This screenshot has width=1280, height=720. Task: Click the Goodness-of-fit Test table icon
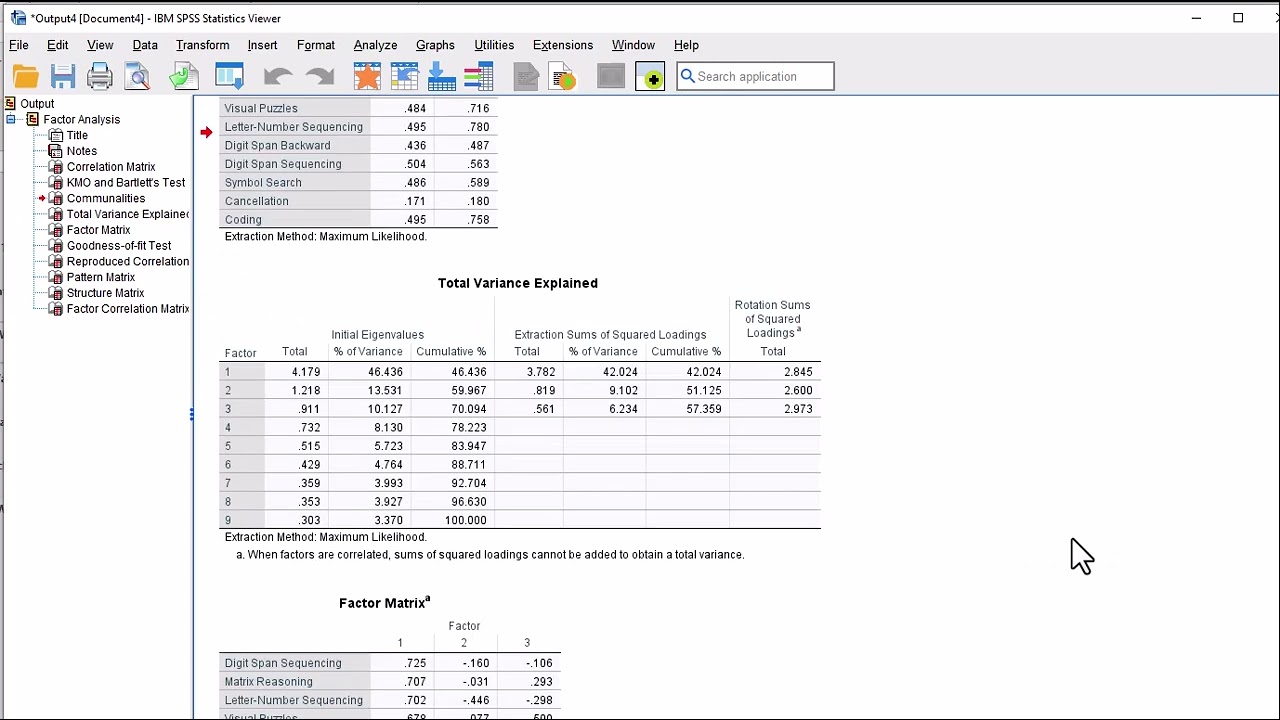[x=56, y=245]
